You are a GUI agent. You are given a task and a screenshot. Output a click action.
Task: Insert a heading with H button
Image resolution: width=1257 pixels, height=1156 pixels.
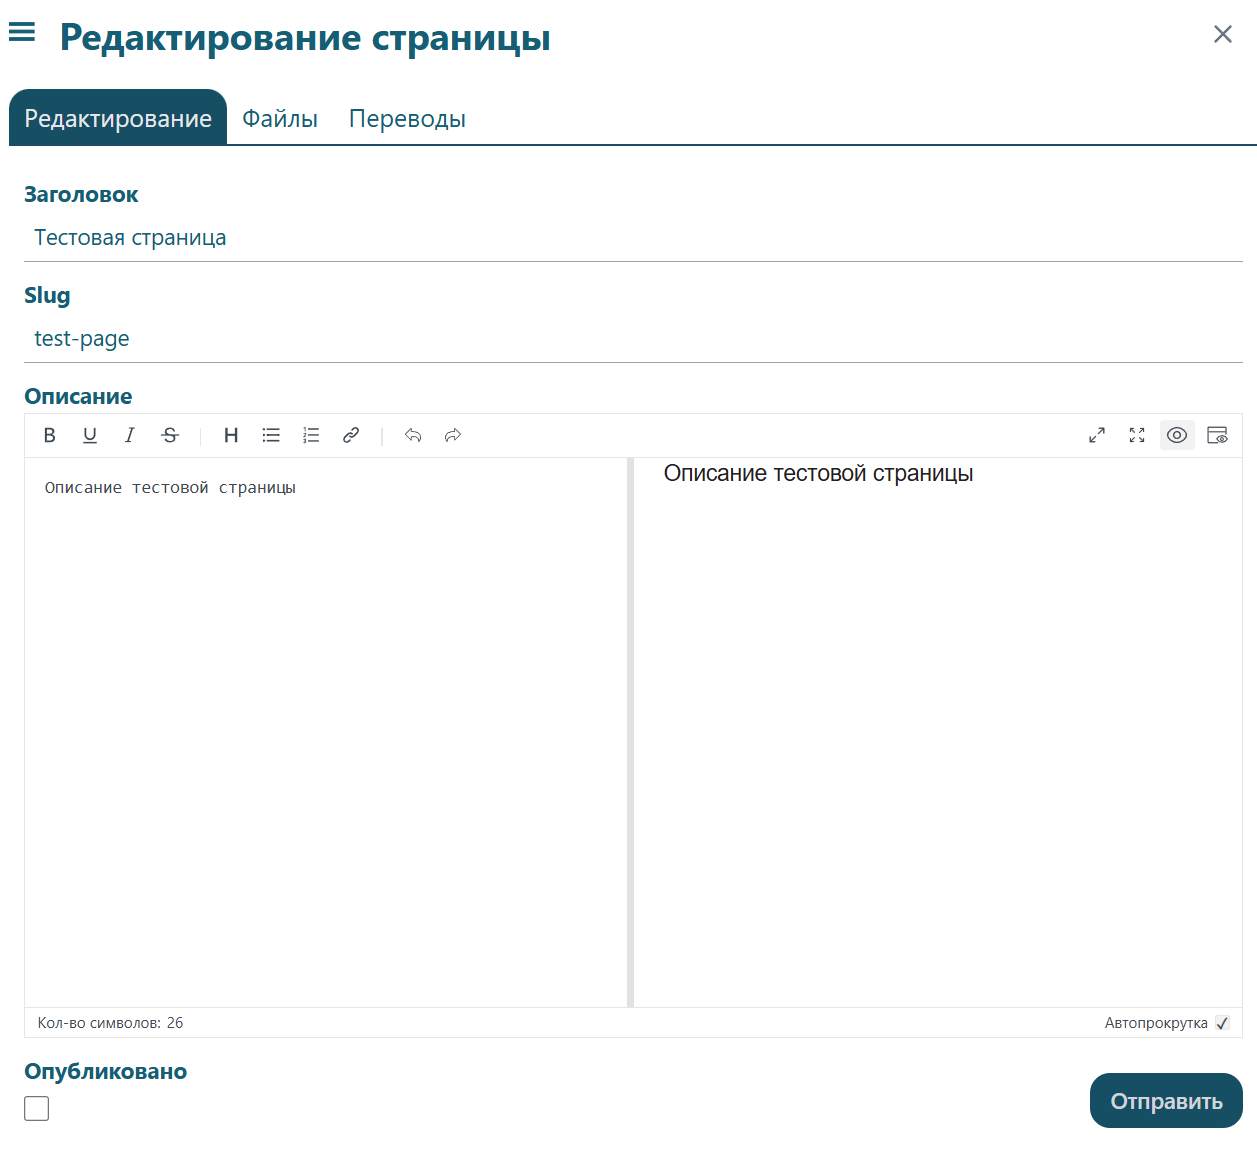(231, 435)
